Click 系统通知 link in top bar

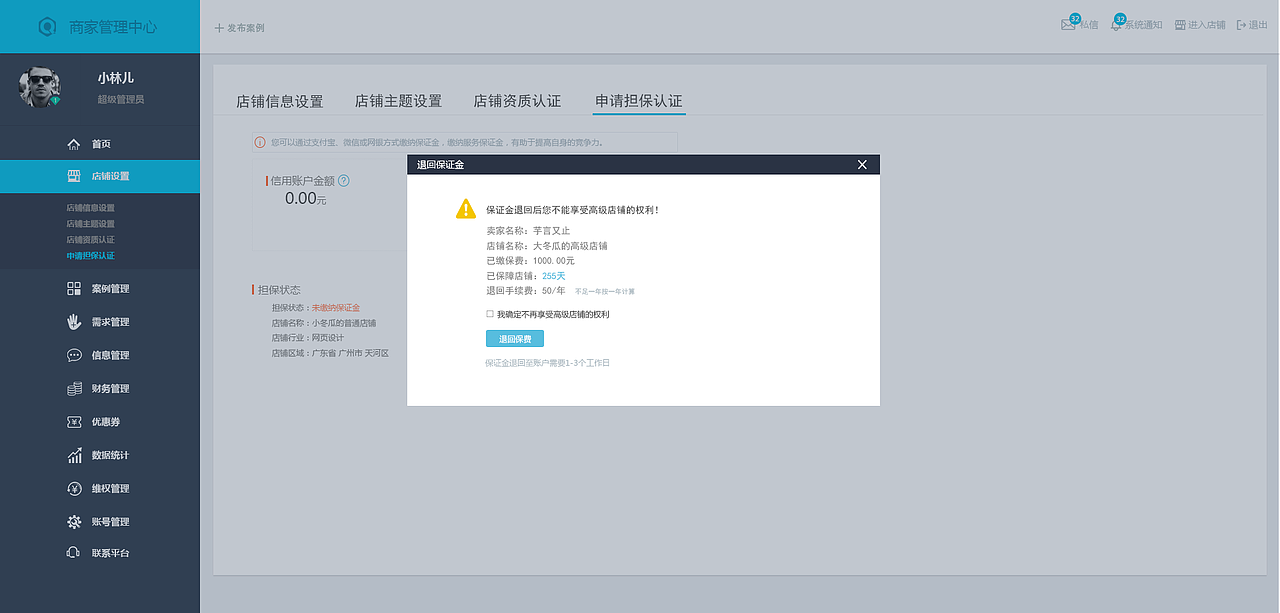[x=1143, y=25]
